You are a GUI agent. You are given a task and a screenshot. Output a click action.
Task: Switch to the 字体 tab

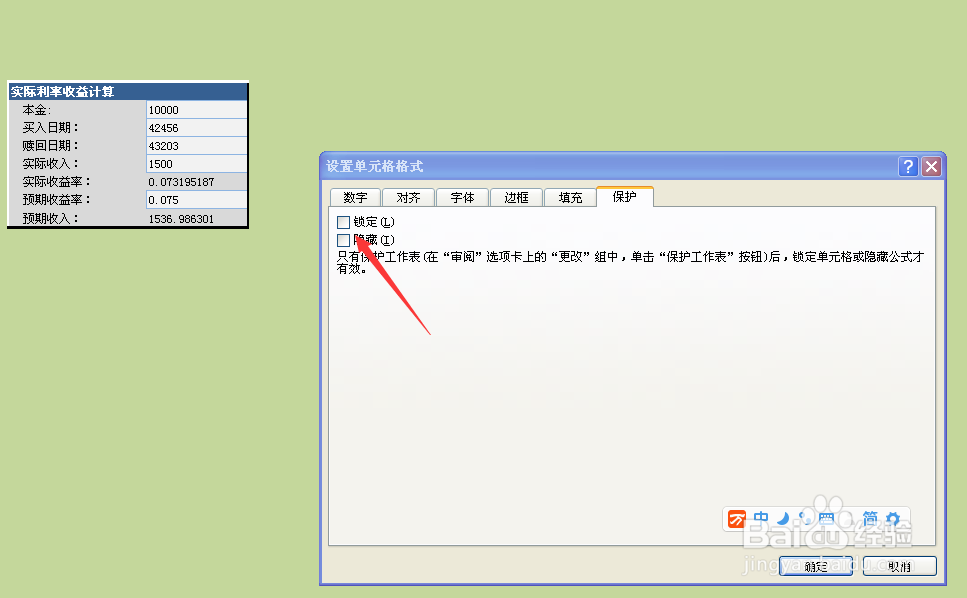462,197
